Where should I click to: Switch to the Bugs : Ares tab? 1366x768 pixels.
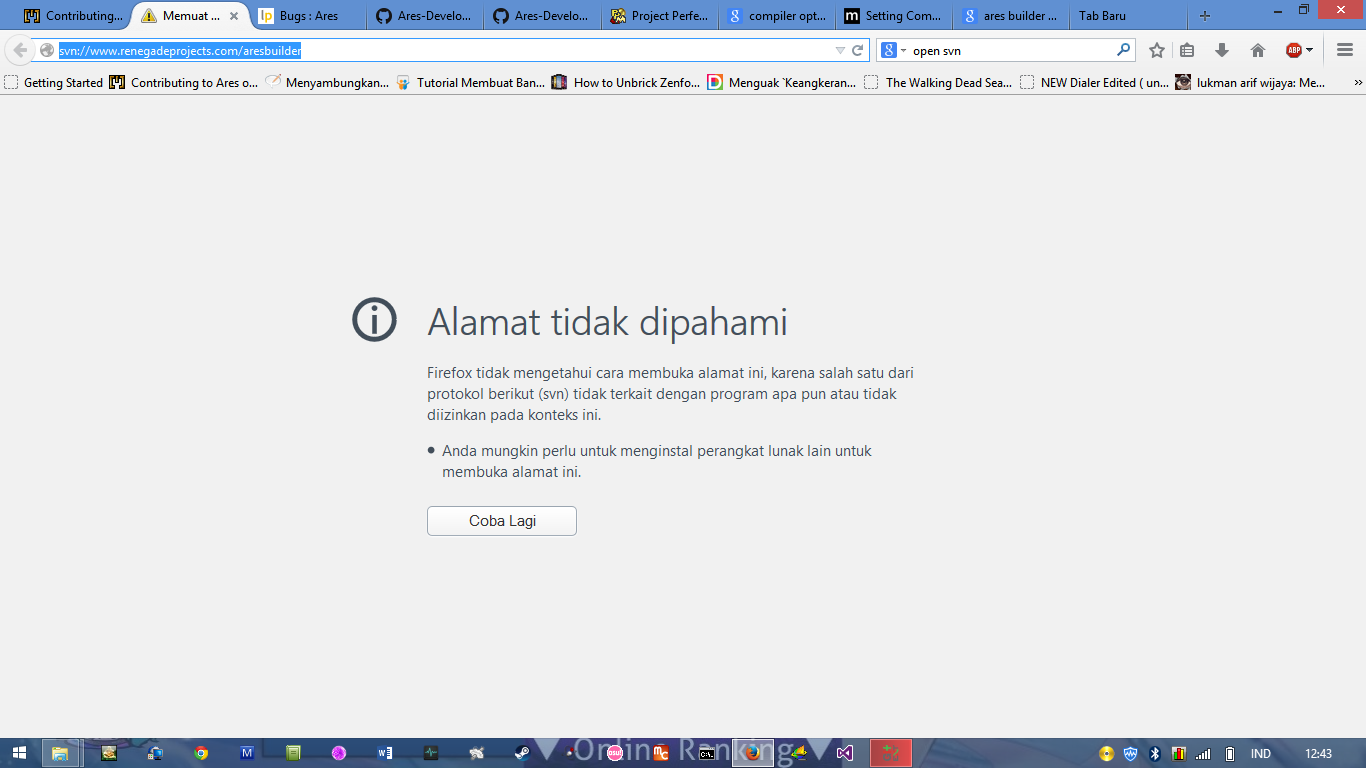pos(308,16)
